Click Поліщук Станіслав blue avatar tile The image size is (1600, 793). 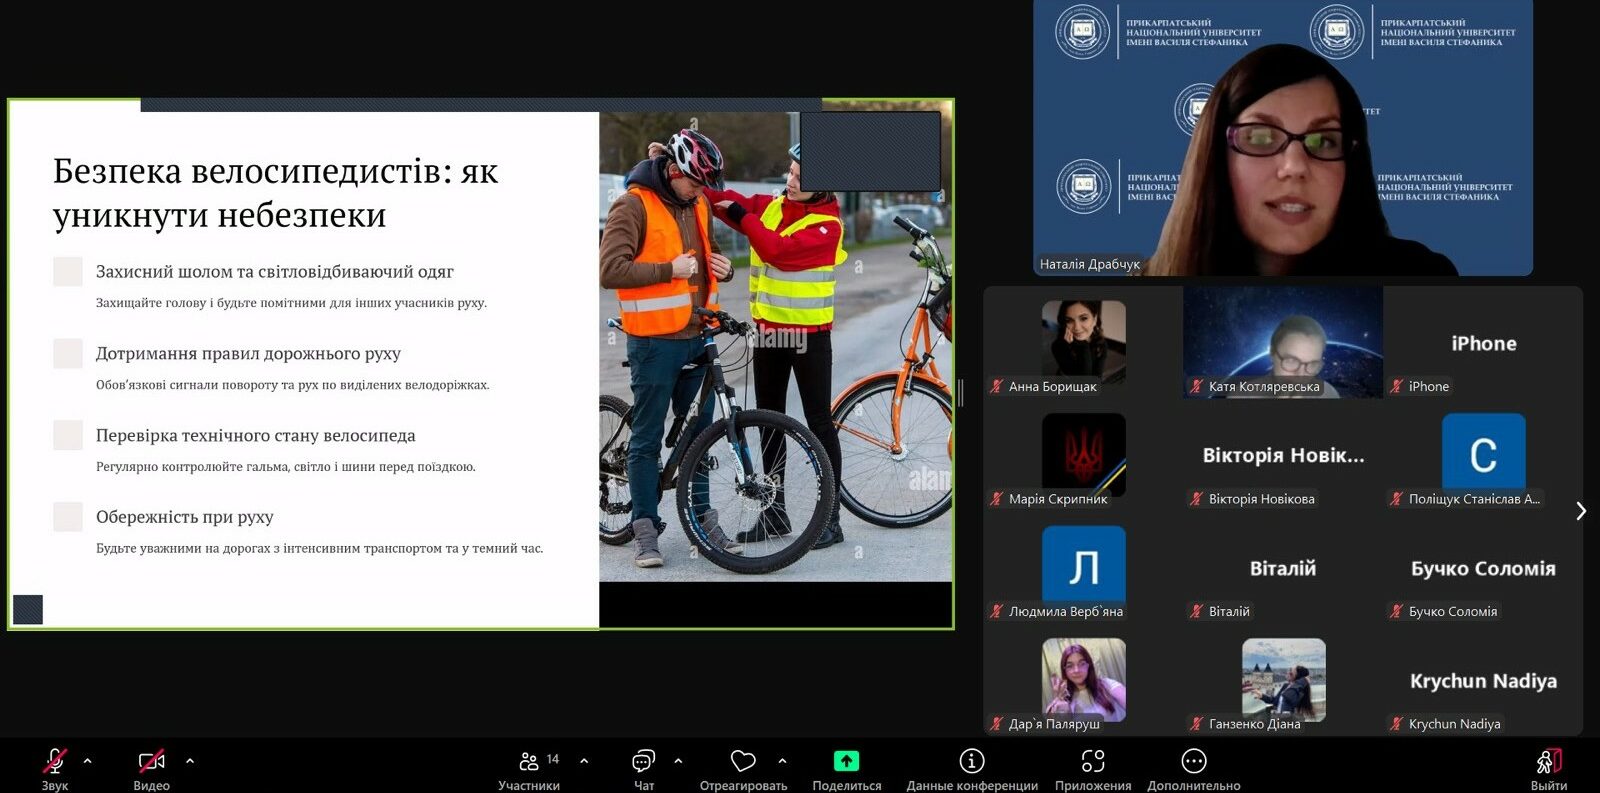click(1483, 453)
